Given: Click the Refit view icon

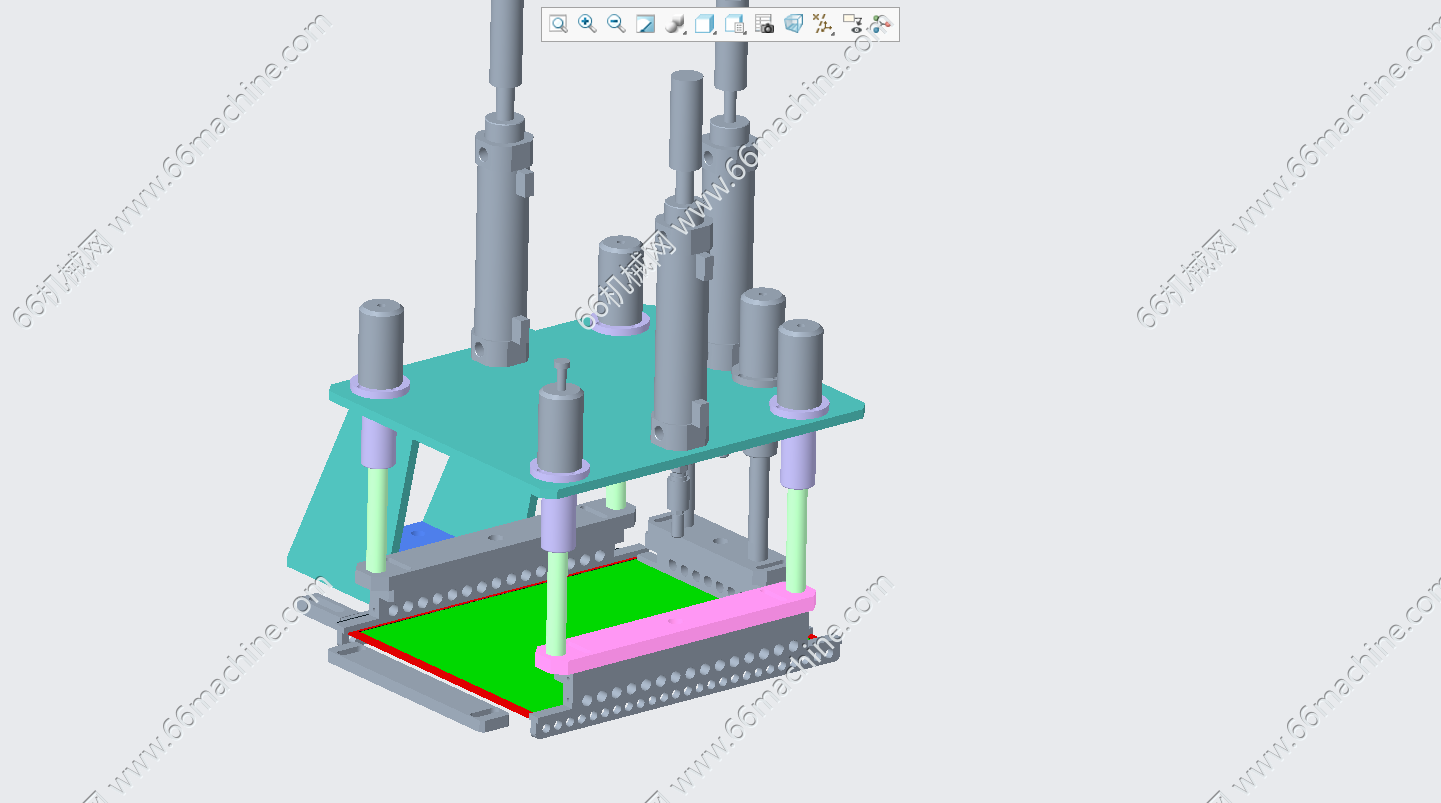Looking at the screenshot, I should pyautogui.click(x=558, y=24).
